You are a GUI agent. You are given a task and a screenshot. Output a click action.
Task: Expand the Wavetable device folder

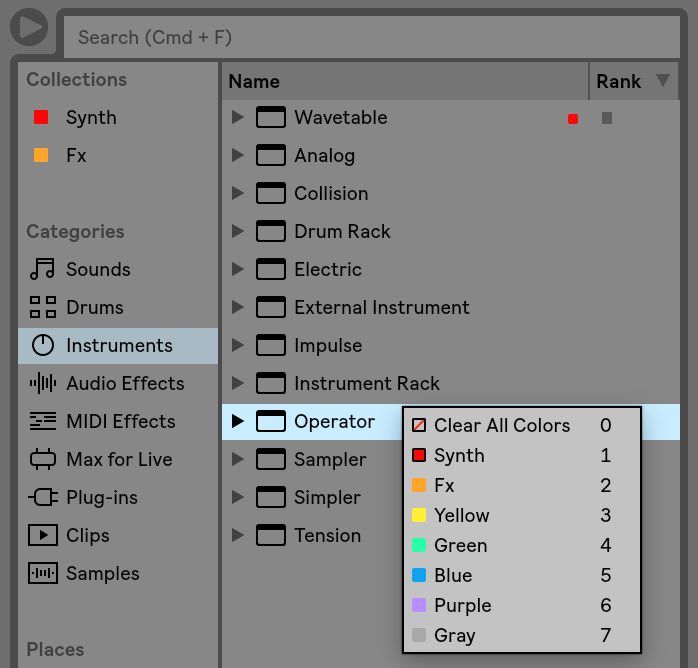point(238,117)
